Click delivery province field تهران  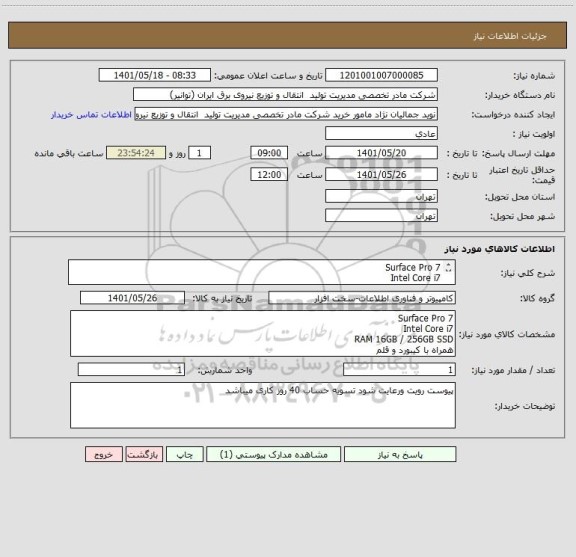click(x=381, y=196)
